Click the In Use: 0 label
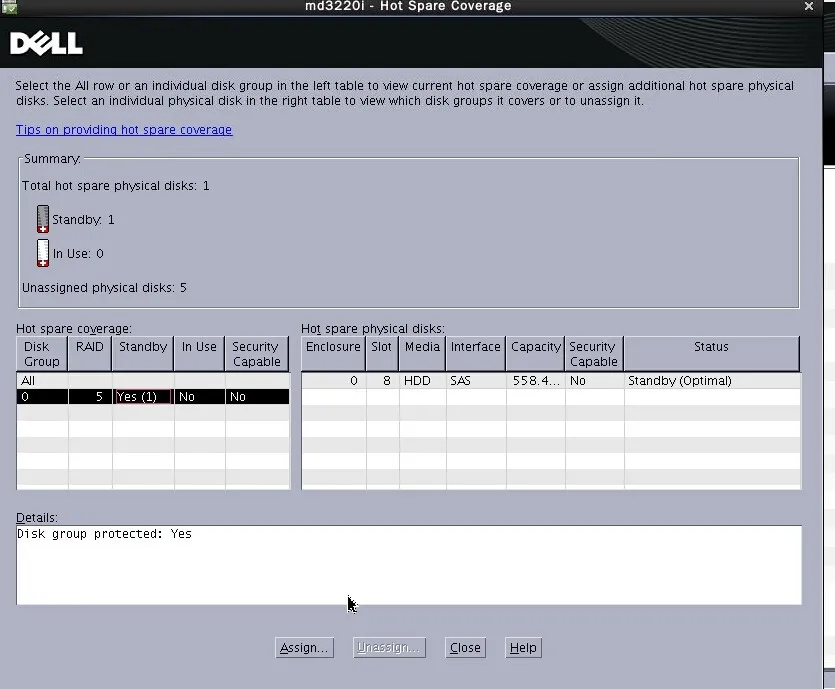Viewport: 835px width, 689px height. click(x=78, y=253)
